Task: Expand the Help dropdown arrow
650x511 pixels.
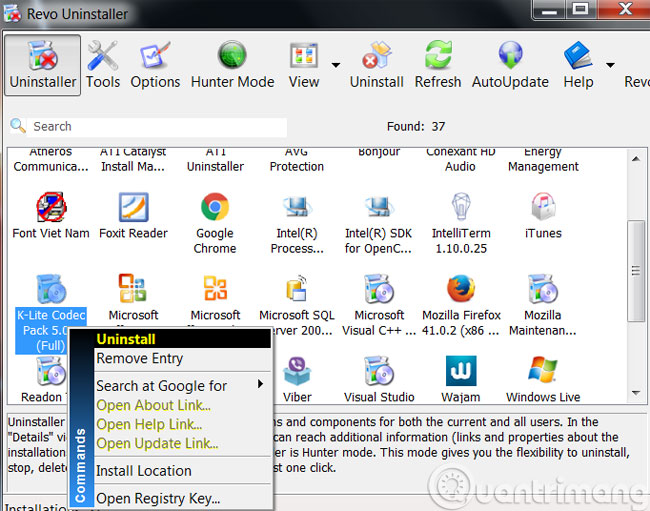Action: [610, 65]
